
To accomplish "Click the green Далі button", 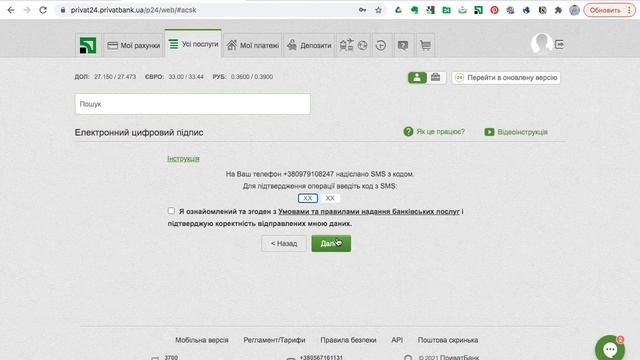I will click(331, 244).
